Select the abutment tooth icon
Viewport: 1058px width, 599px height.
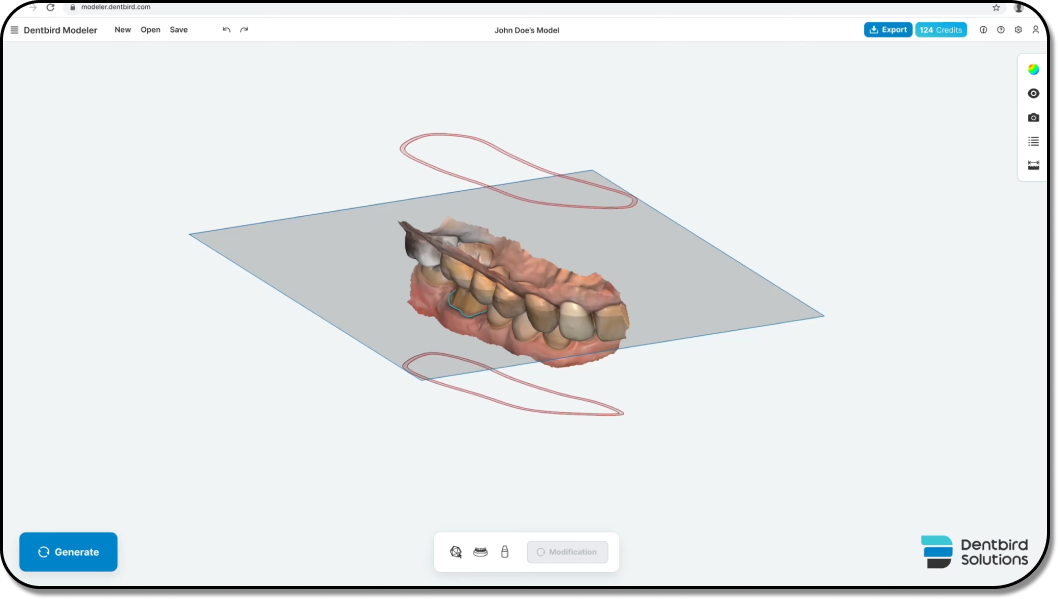tap(505, 552)
